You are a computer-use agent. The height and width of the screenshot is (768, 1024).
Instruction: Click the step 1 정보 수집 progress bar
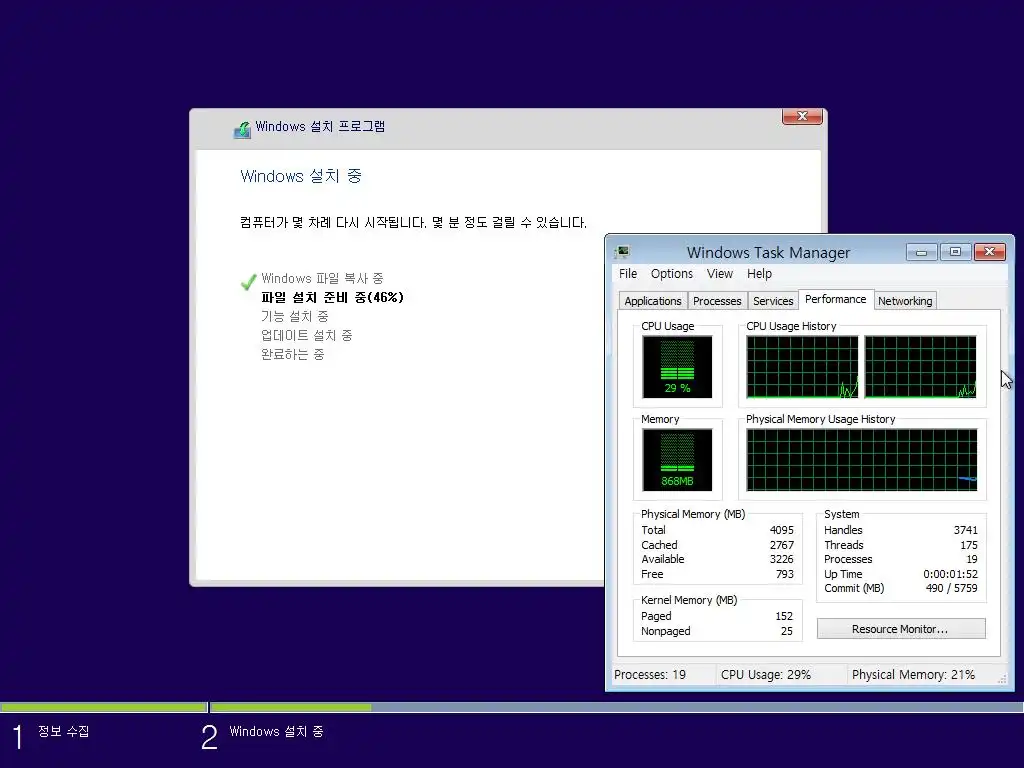[103, 707]
